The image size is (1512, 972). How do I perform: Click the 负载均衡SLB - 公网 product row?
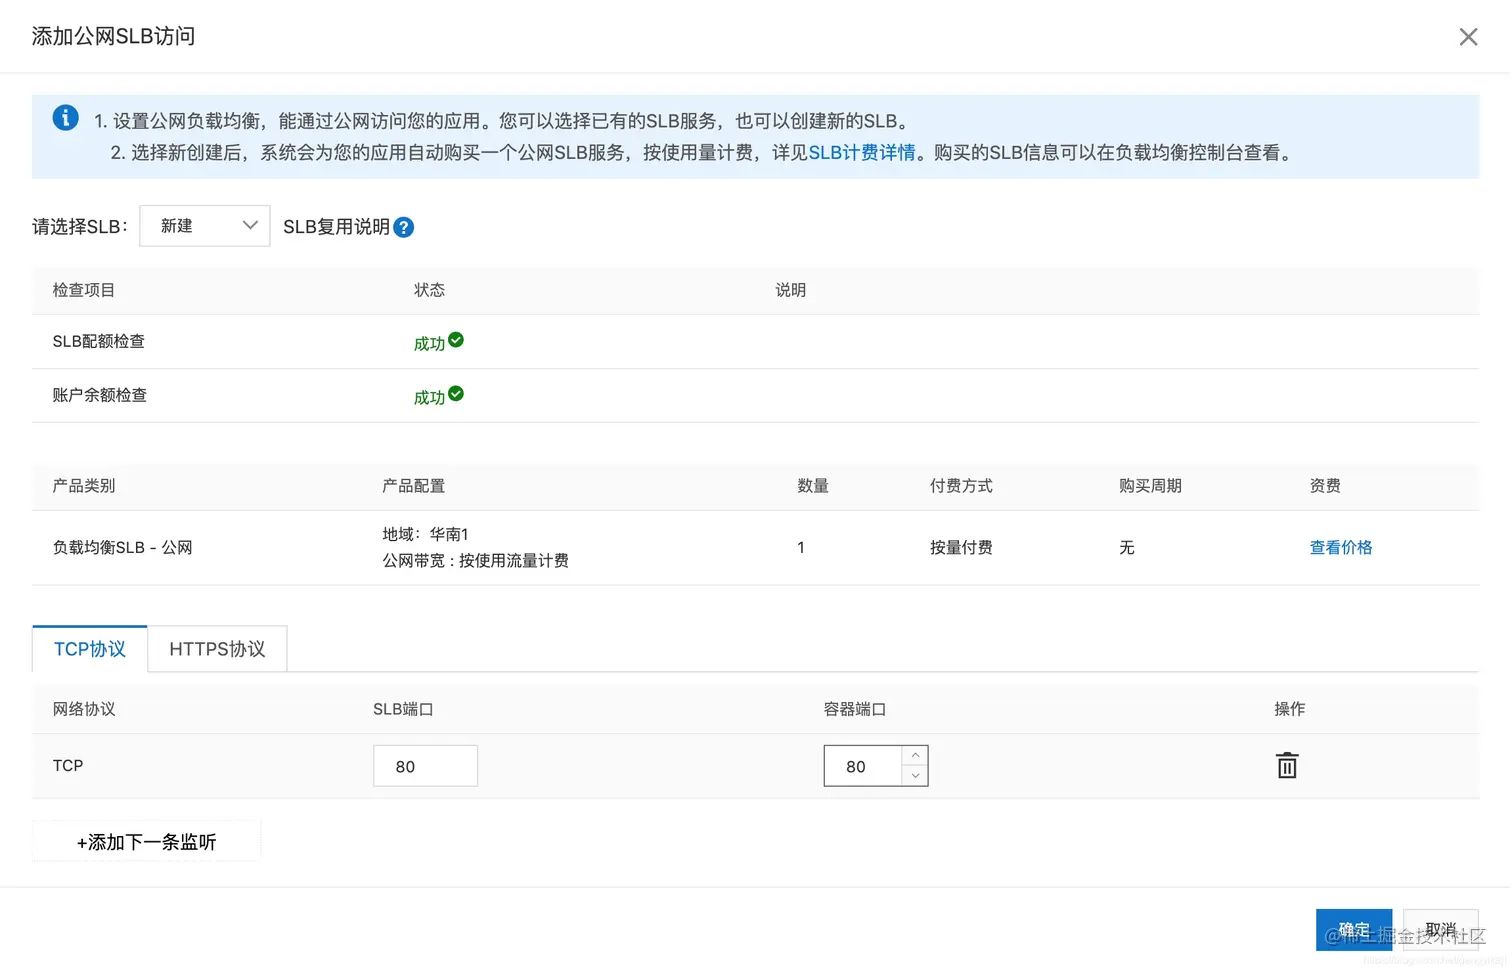(122, 547)
